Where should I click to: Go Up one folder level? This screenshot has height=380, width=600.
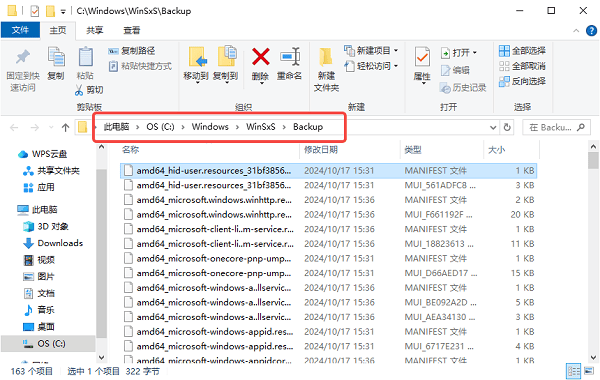[x=65, y=127]
